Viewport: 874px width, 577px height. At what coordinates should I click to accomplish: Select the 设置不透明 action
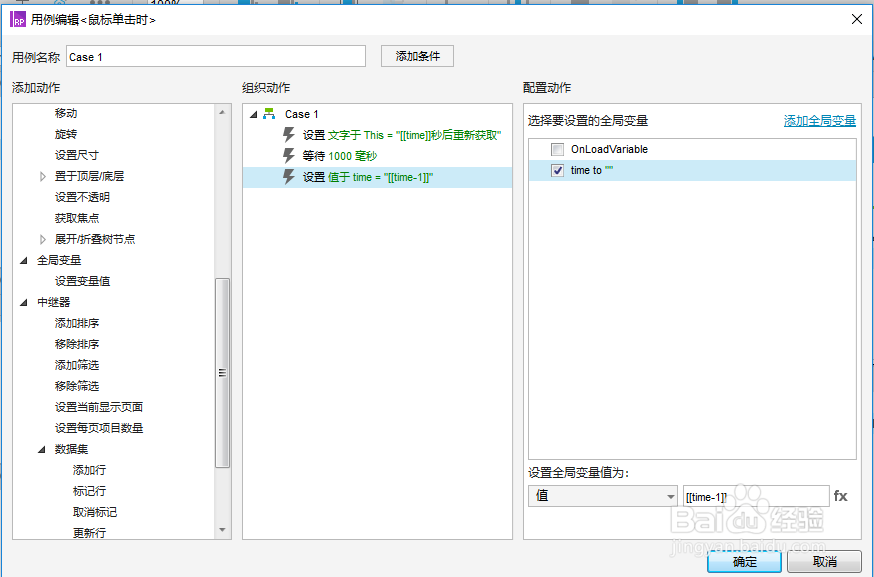tap(82, 197)
